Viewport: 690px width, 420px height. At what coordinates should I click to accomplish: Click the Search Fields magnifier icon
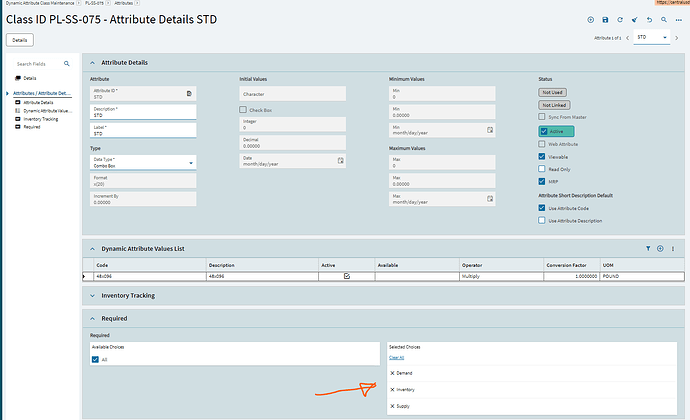click(66, 64)
